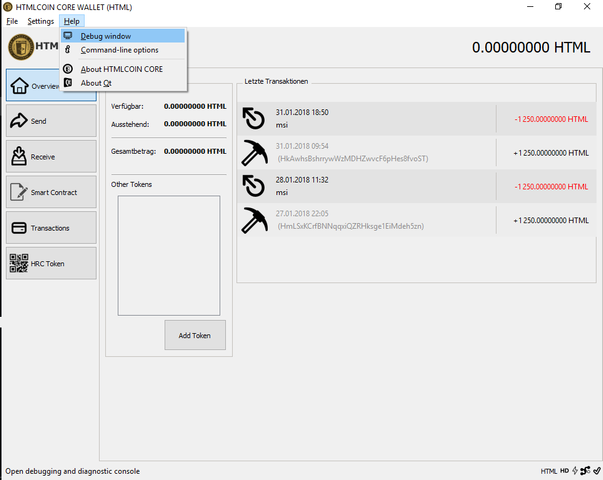Click the staking lightning bolt status icon
This screenshot has height=480, width=603.
pos(575,470)
